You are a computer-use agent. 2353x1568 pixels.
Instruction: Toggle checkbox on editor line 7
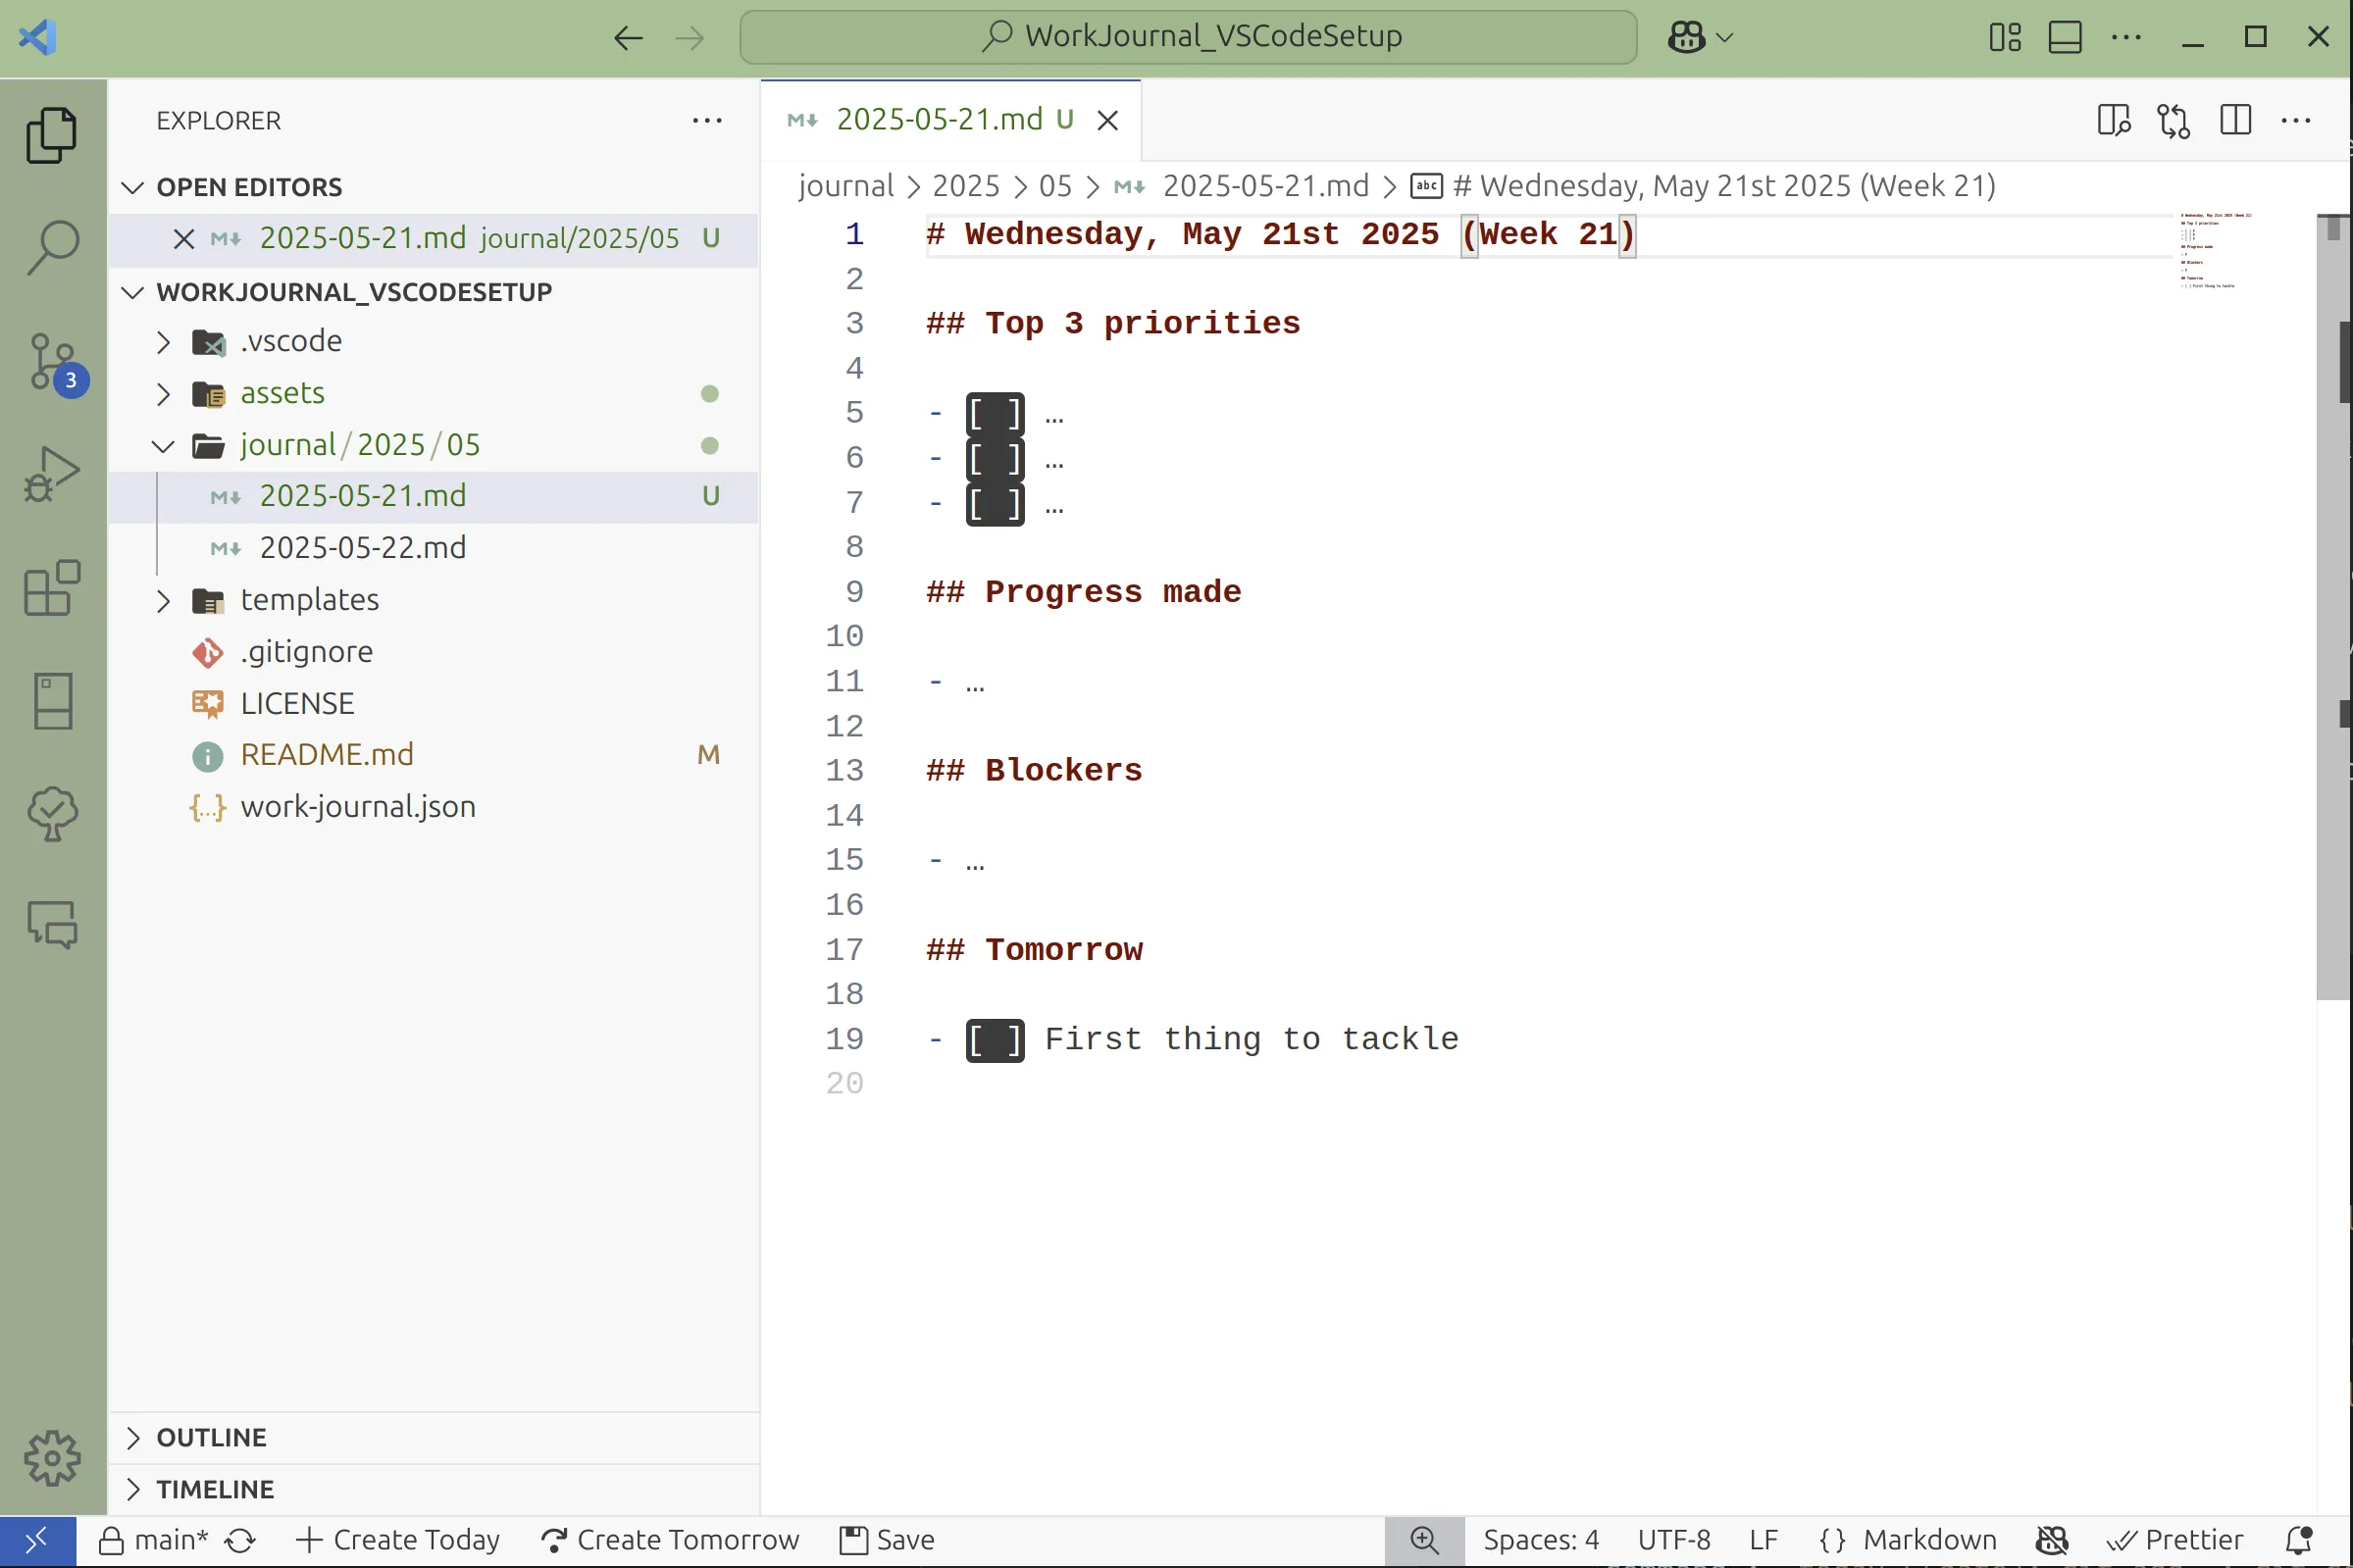pos(995,503)
